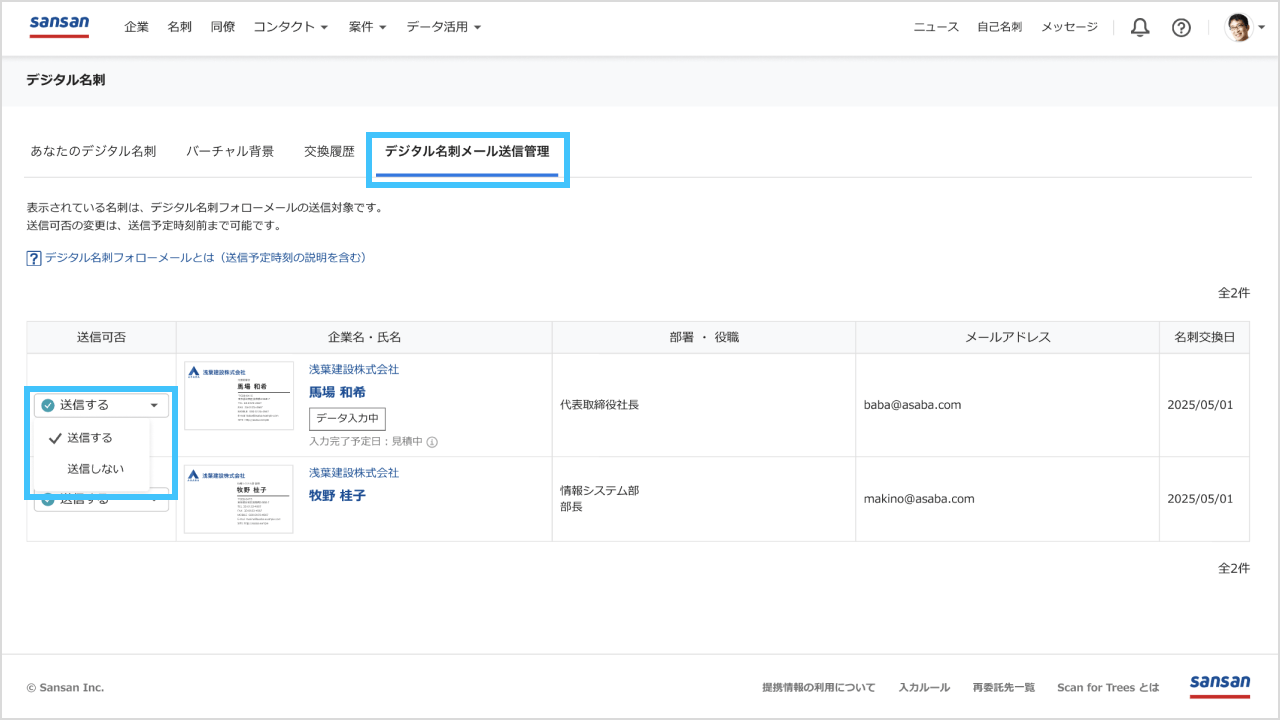
Task: Open the help question mark icon
Action: [x=1181, y=28]
